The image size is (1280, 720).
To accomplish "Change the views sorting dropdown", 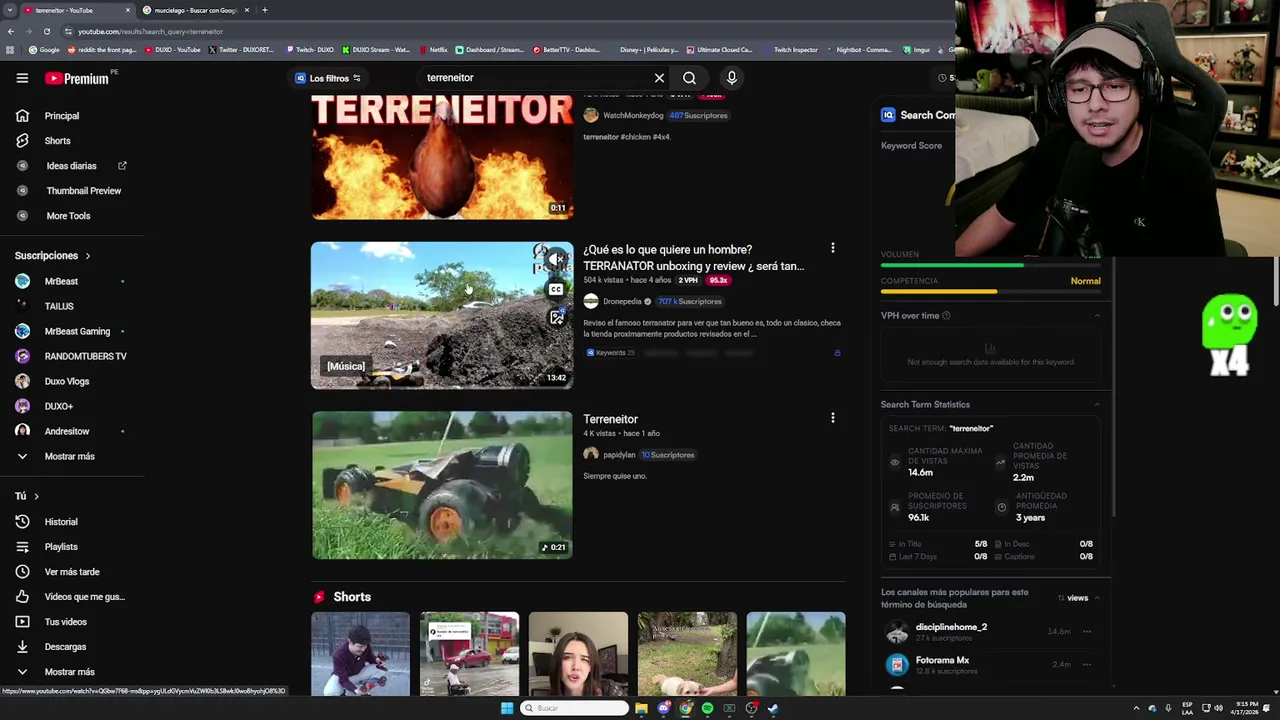I will click(x=1078, y=598).
